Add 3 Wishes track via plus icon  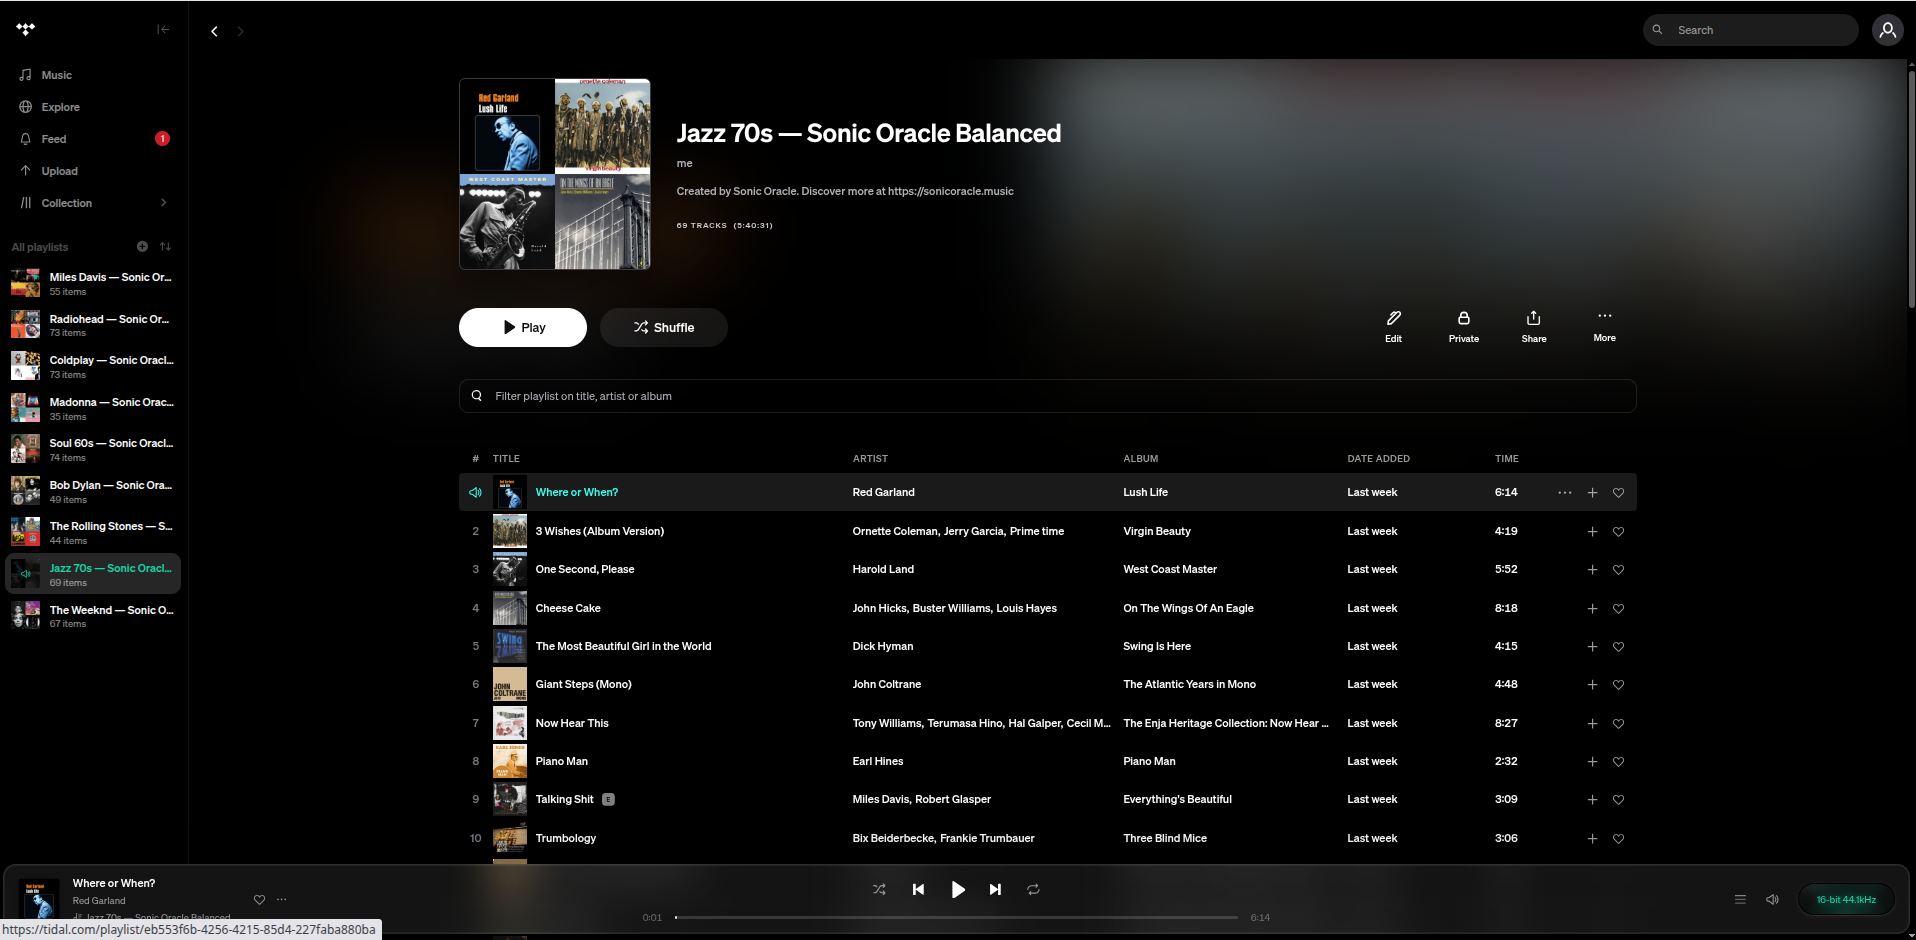(x=1592, y=531)
